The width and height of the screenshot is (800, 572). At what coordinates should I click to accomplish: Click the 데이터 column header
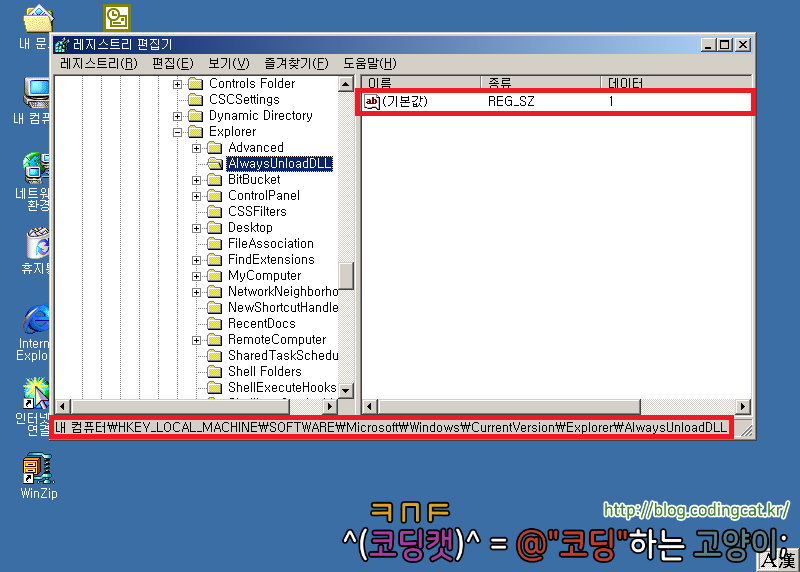[676, 83]
